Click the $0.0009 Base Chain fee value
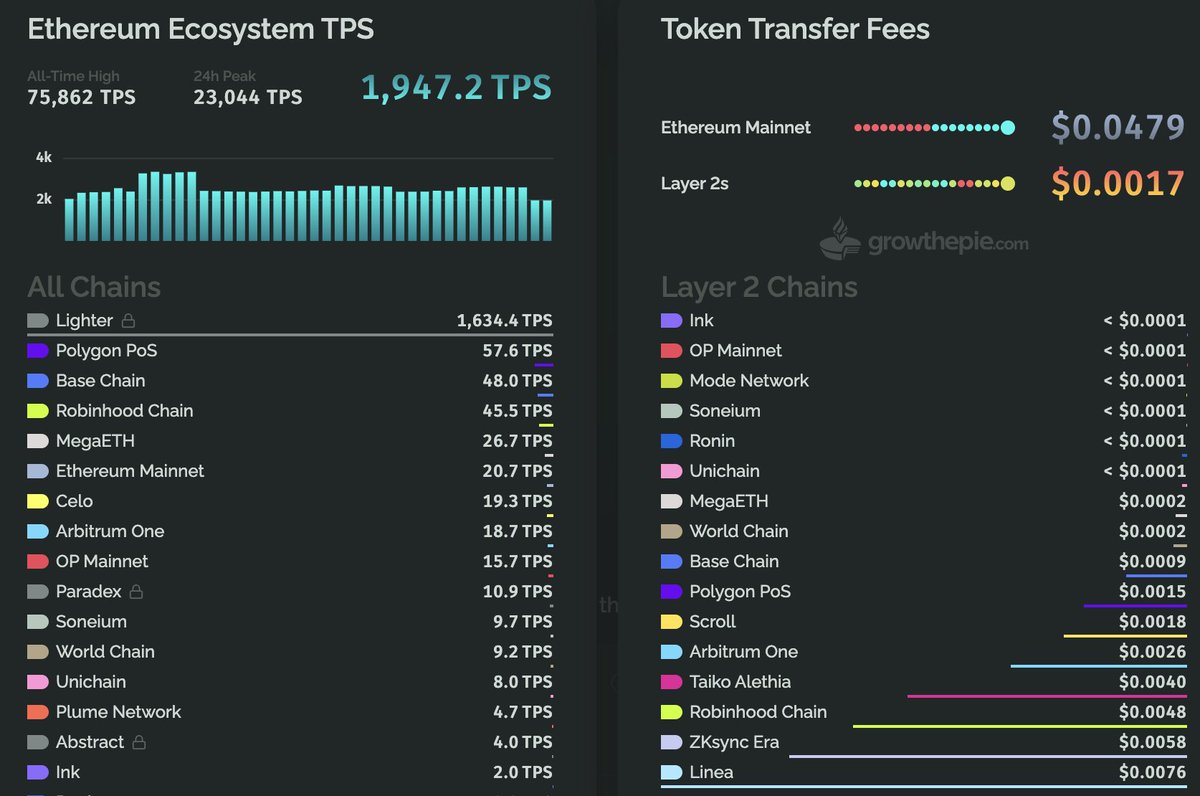Viewport: 1200px width, 796px height. tap(1152, 561)
